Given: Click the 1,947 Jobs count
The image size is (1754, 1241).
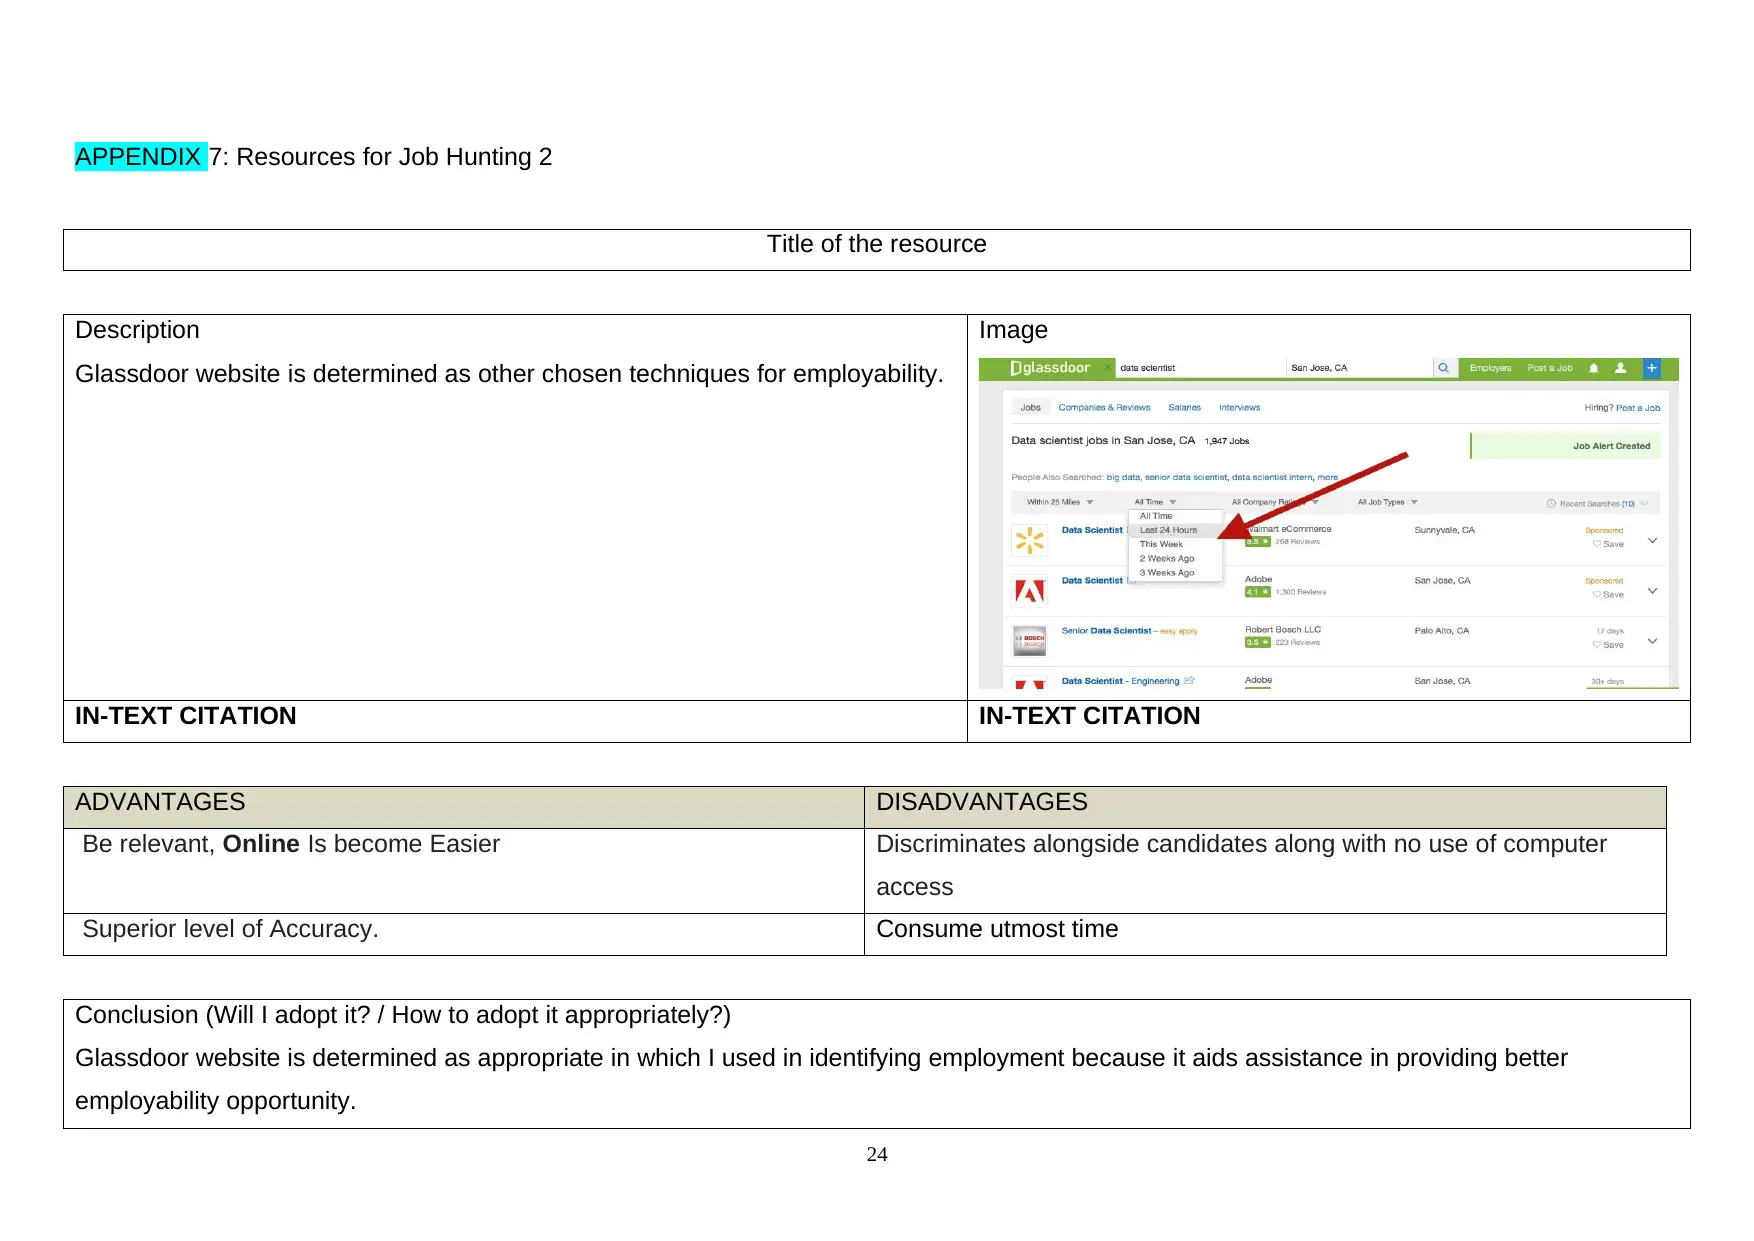Looking at the screenshot, I should tap(1227, 441).
